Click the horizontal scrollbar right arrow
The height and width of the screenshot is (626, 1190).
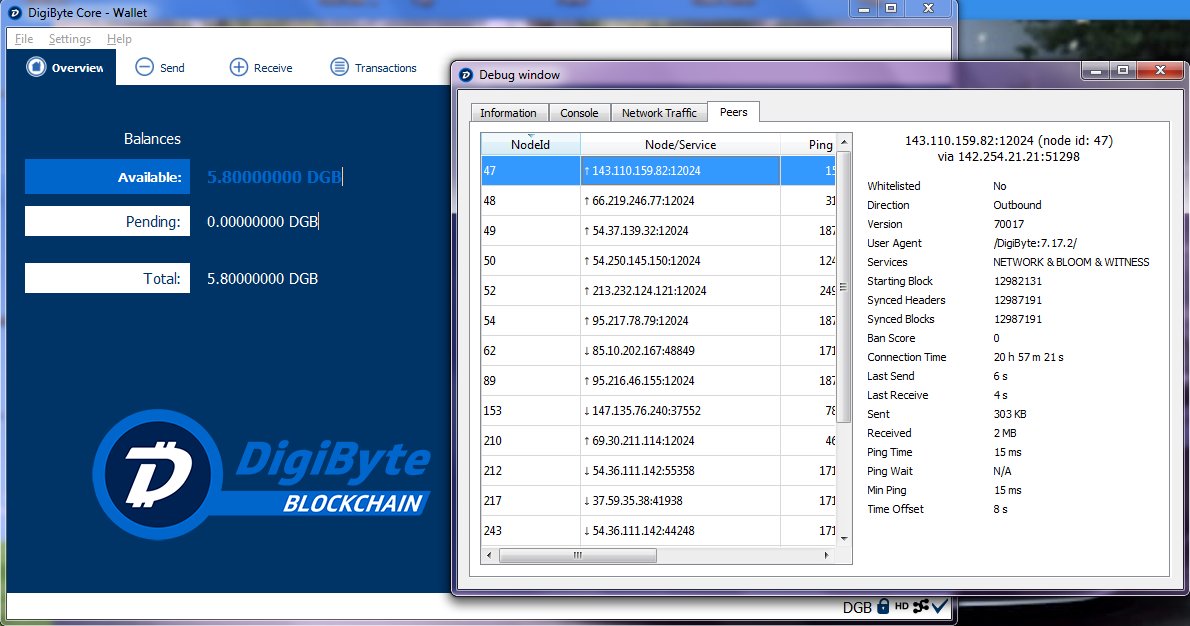point(826,555)
